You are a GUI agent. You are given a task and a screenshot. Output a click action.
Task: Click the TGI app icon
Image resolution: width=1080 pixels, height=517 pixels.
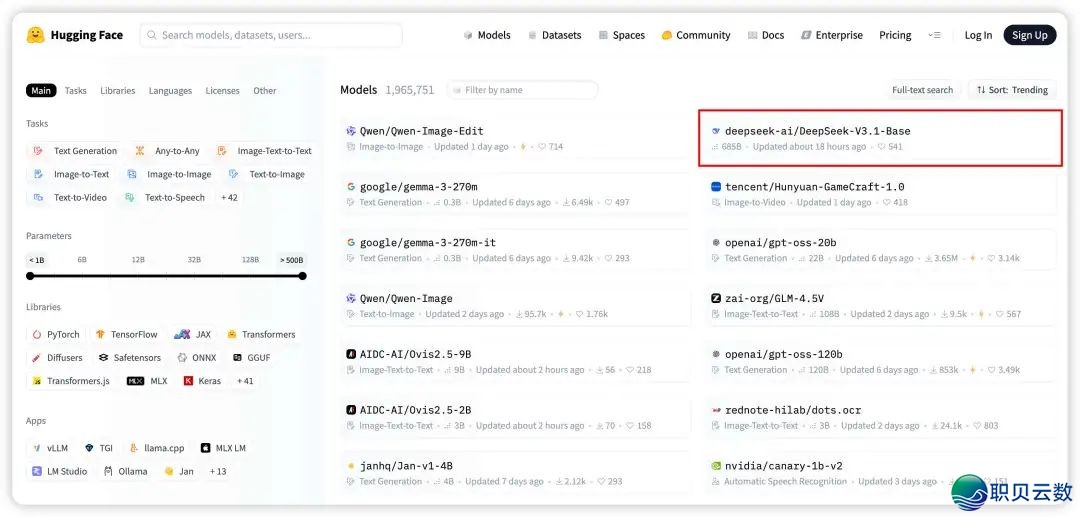pyautogui.click(x=89, y=448)
